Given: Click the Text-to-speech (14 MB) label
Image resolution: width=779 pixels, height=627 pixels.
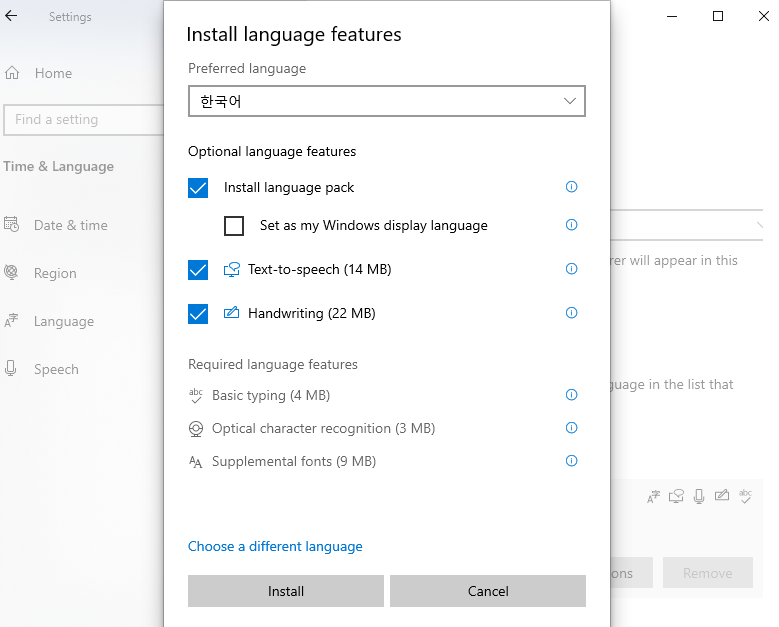Looking at the screenshot, I should (319, 269).
